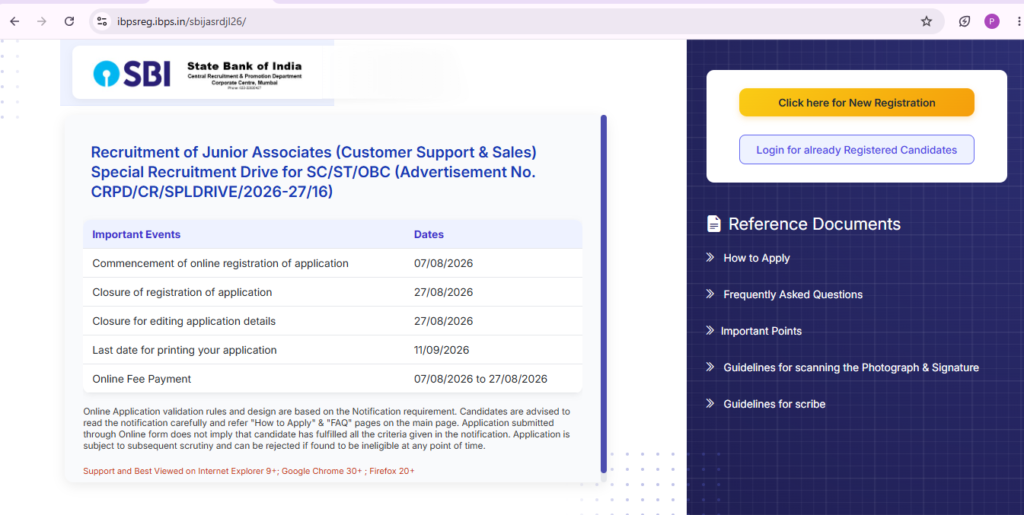Bookmark this page with the star icon
1024x515 pixels.
point(926,22)
